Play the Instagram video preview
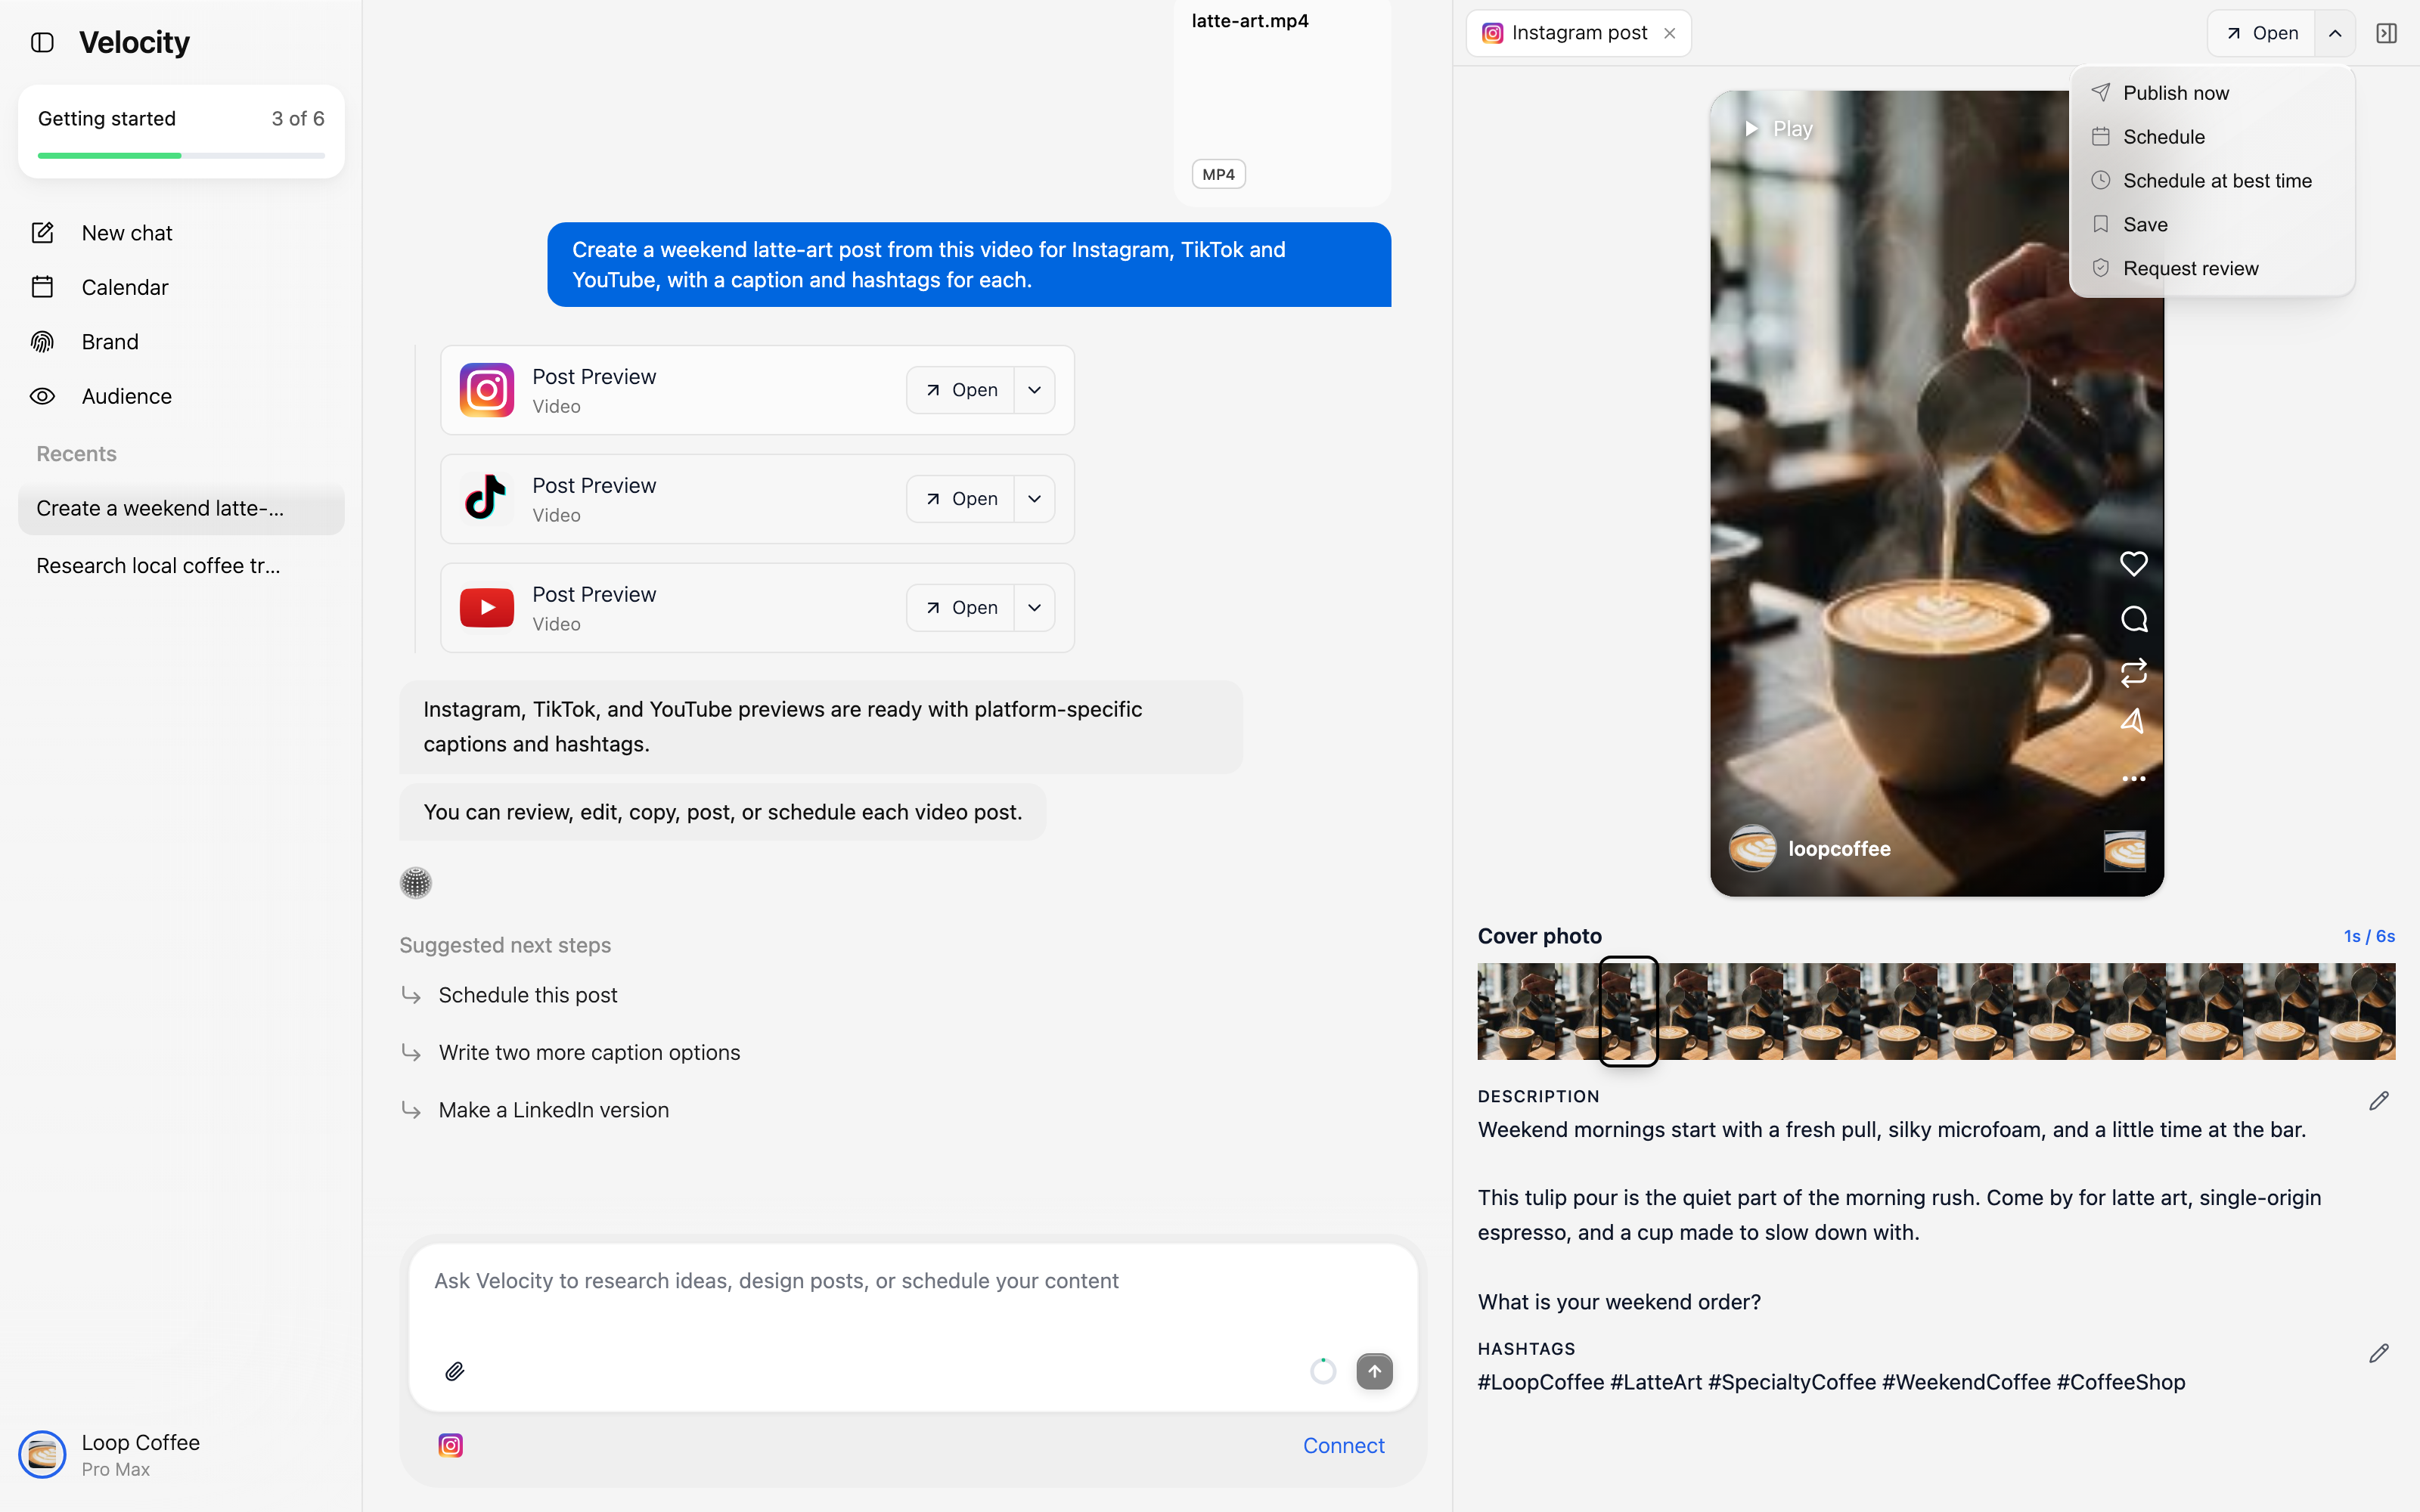The image size is (2420, 1512). pyautogui.click(x=1778, y=129)
